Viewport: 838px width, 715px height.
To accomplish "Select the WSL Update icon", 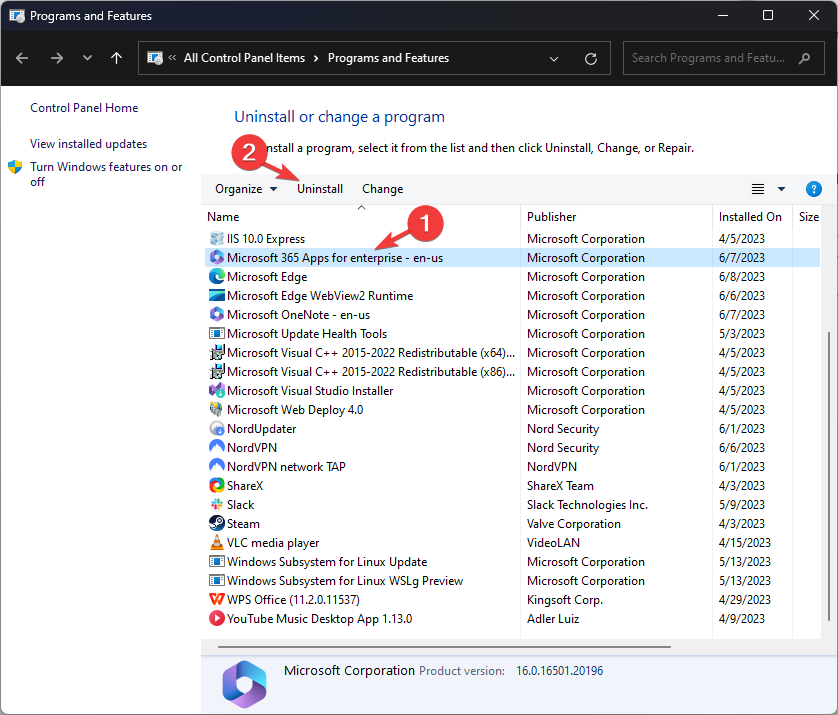I will pyautogui.click(x=216, y=561).
